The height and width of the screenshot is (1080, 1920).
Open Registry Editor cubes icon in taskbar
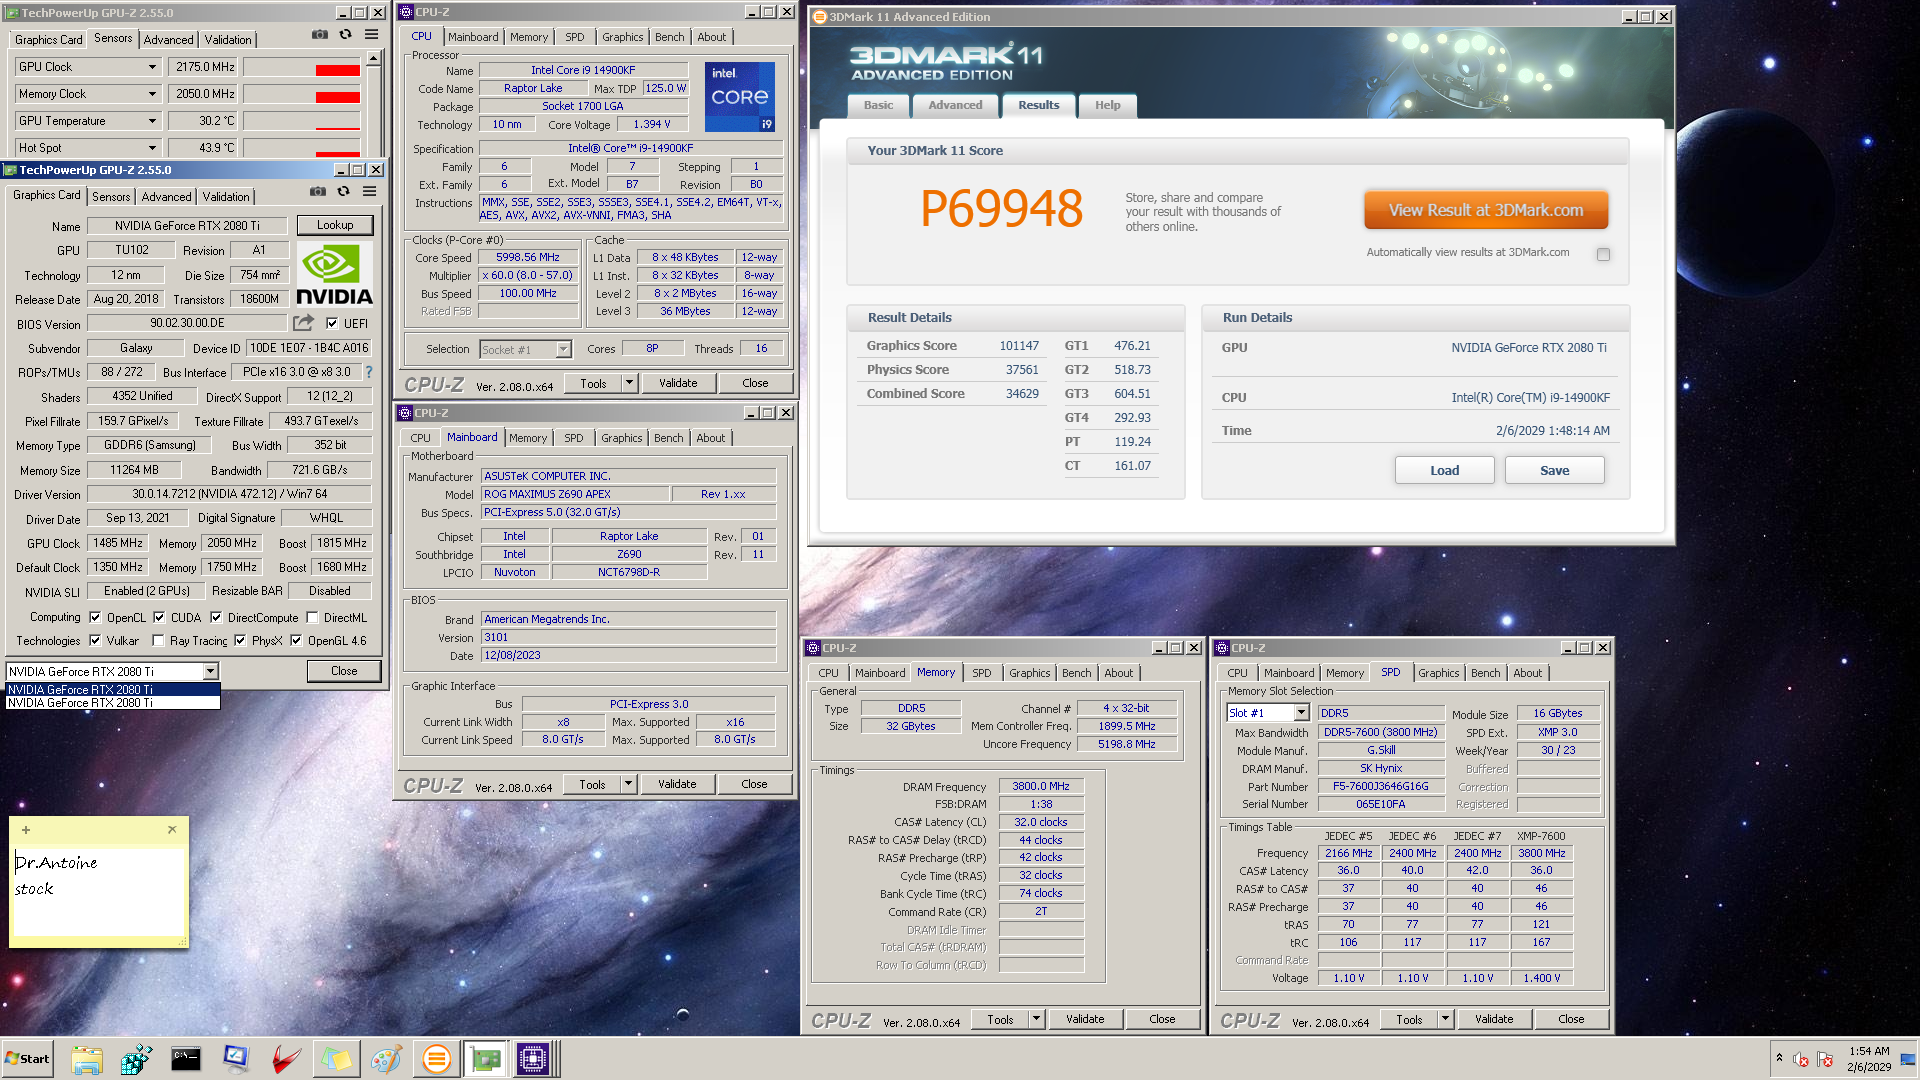tap(136, 1059)
